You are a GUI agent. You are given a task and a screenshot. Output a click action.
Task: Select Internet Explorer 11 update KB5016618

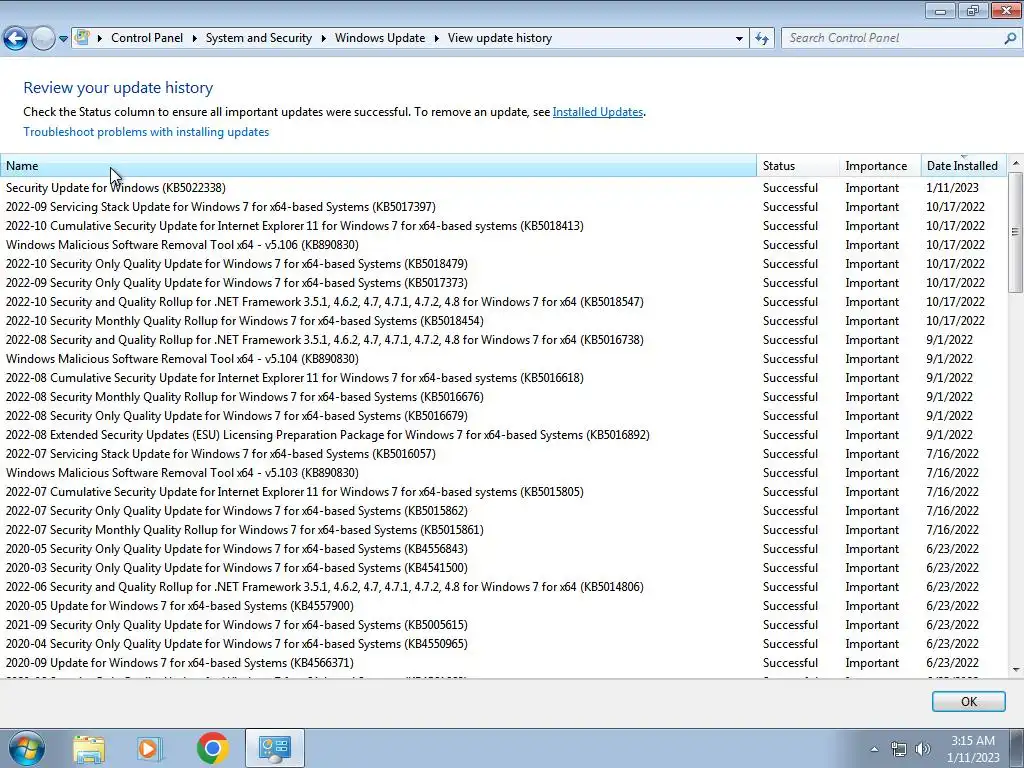coord(503,377)
